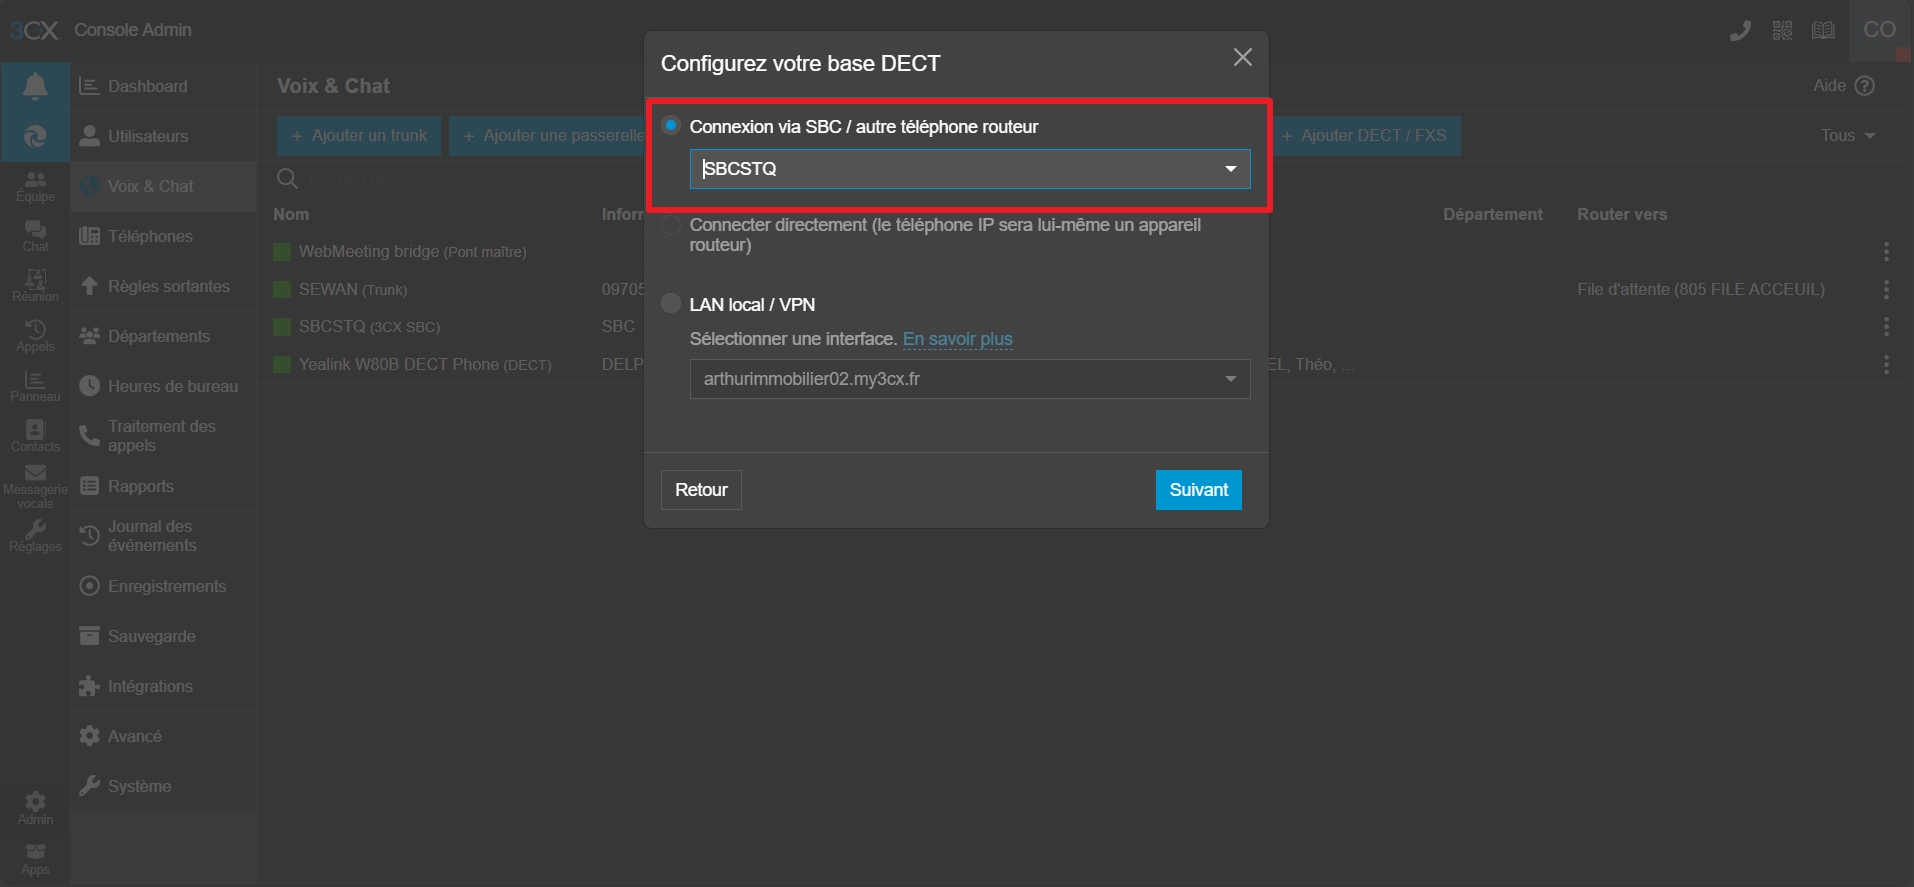Click the Aide link text
Viewport: 1914px width, 887px height.
(1830, 86)
